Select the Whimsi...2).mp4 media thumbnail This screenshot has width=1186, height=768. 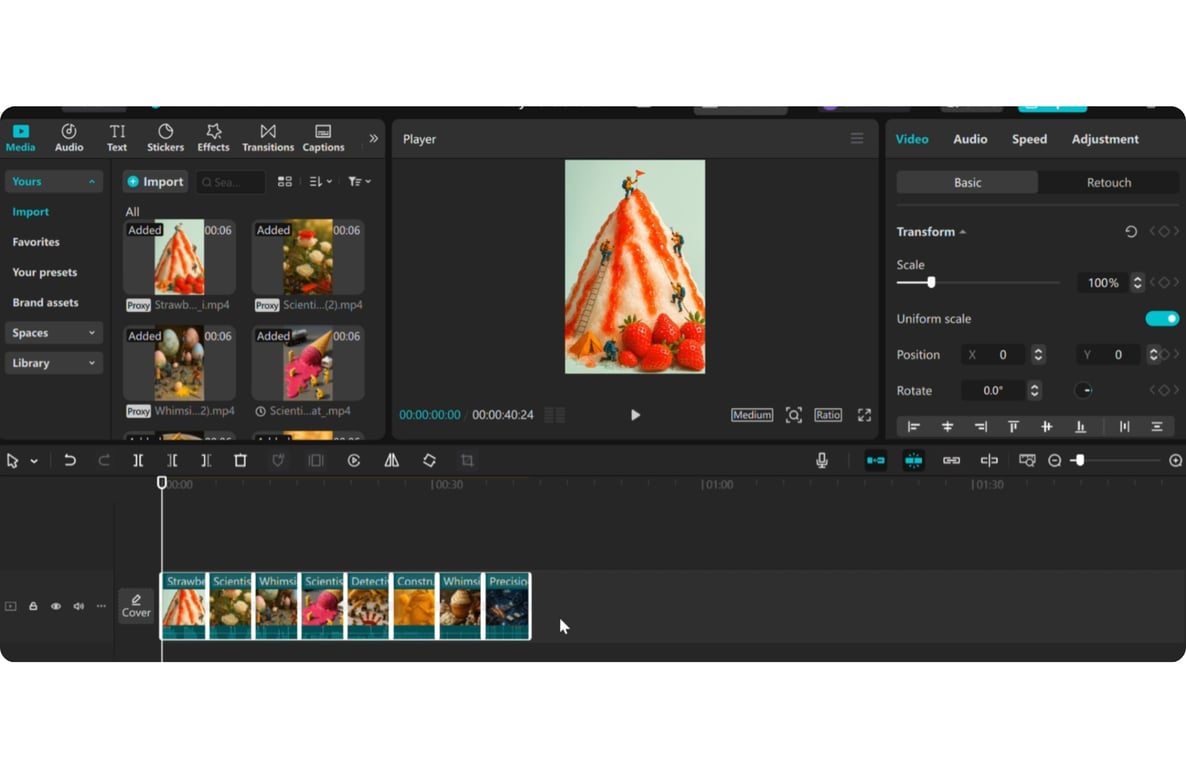[179, 363]
